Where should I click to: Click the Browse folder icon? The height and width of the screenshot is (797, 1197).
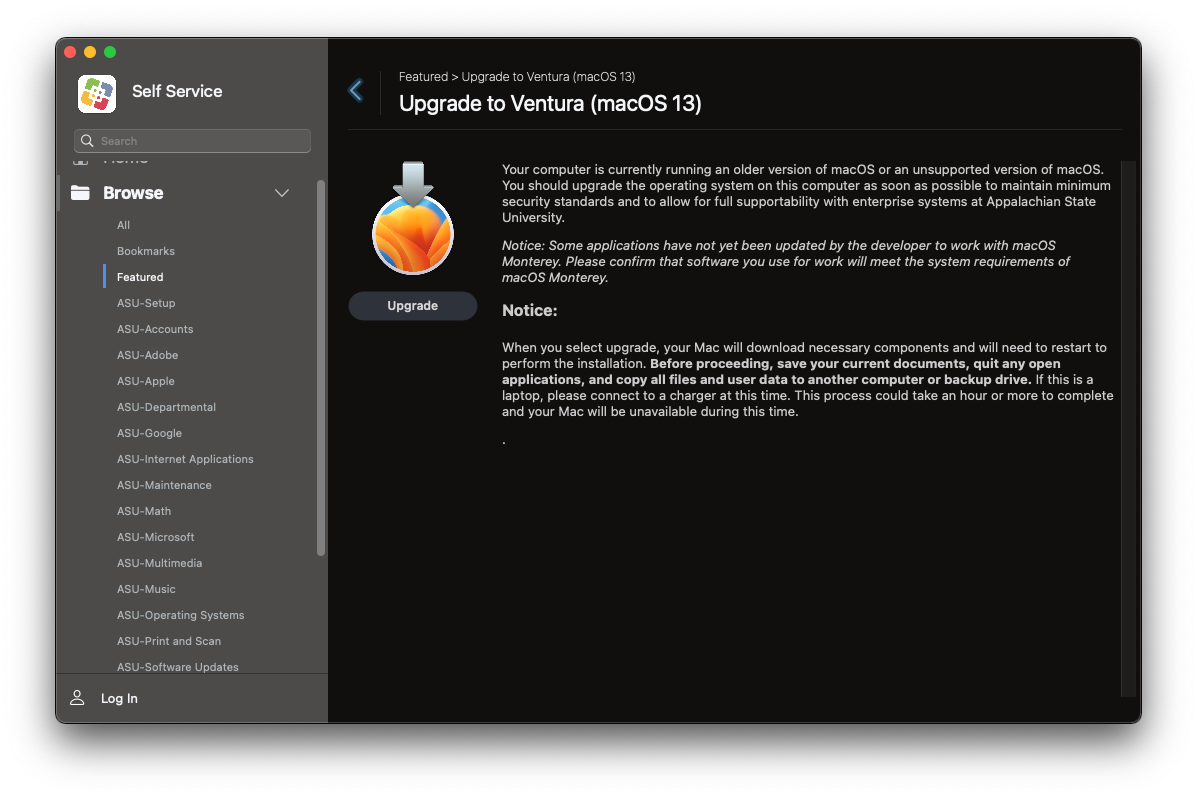(x=79, y=193)
